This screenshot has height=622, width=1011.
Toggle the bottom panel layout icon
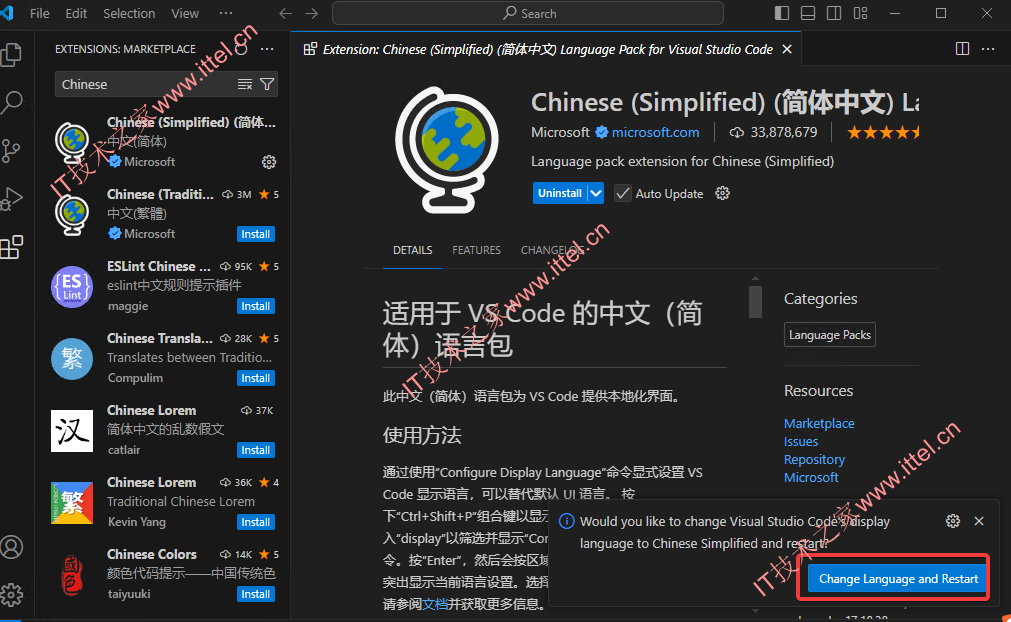point(808,13)
